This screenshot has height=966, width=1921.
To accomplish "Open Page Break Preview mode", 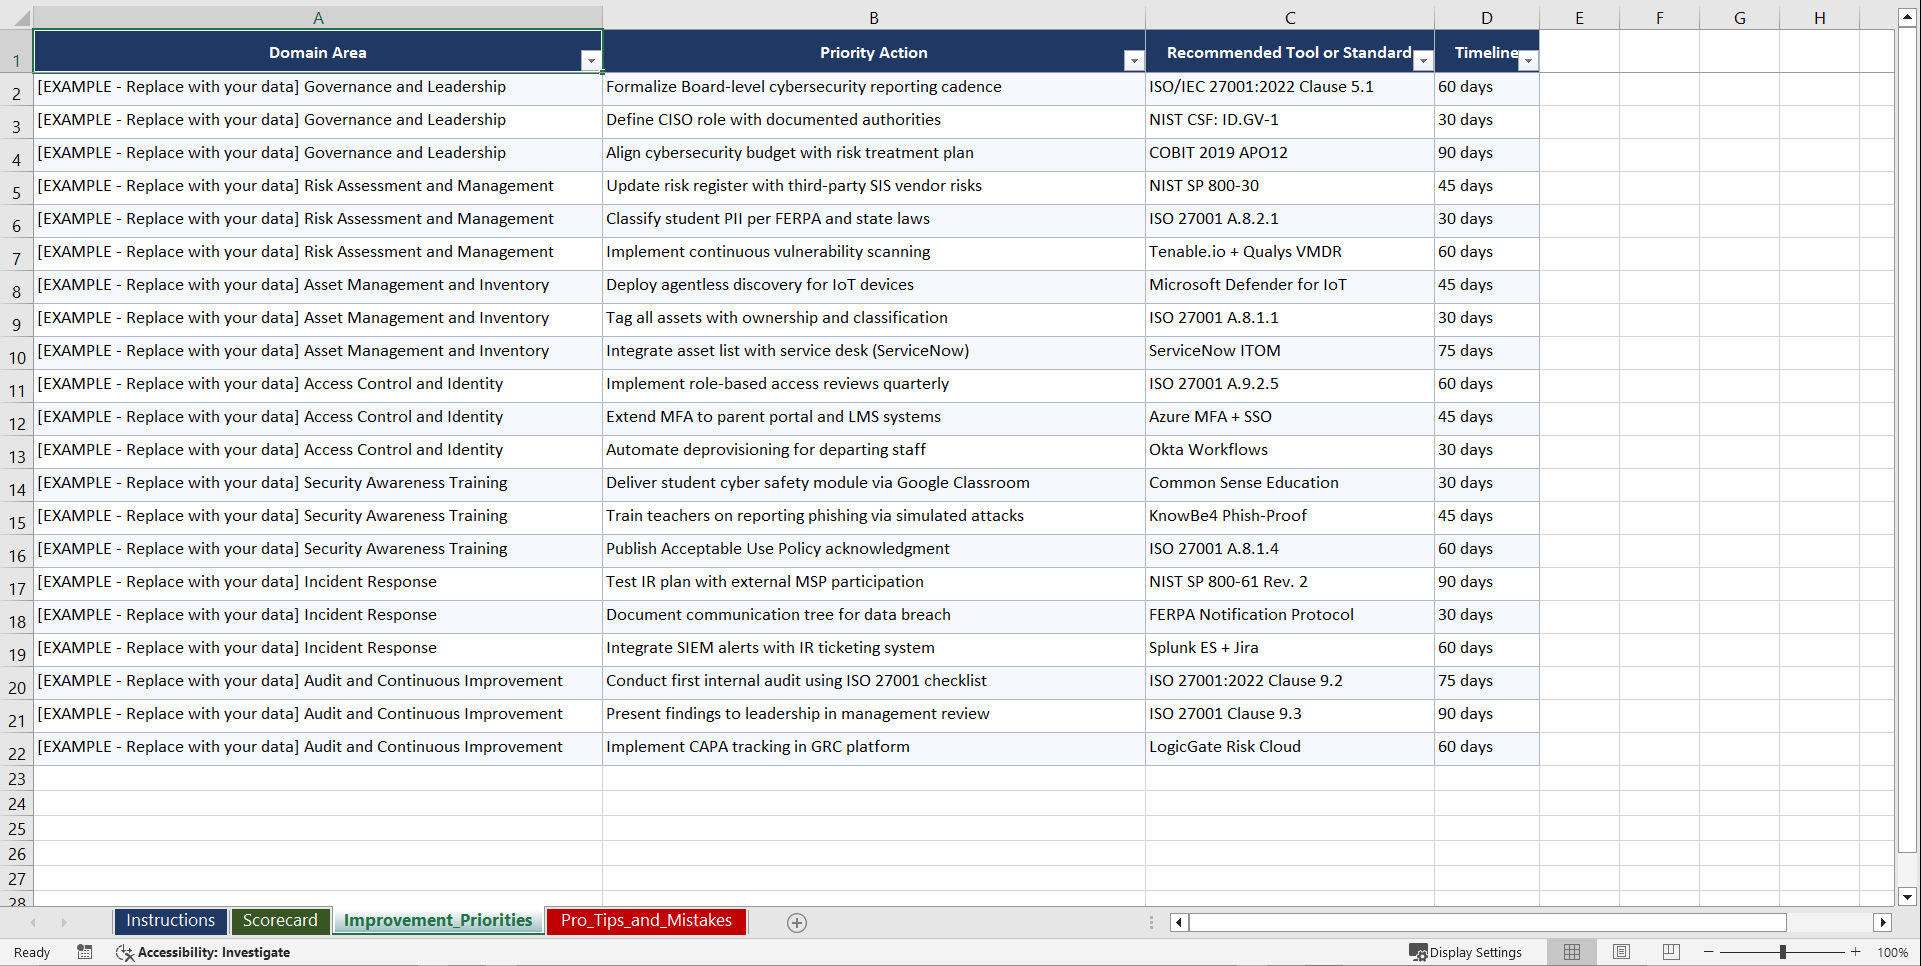I will (1670, 952).
